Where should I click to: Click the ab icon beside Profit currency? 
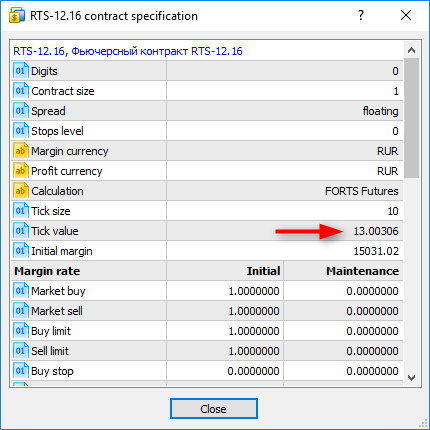point(21,171)
